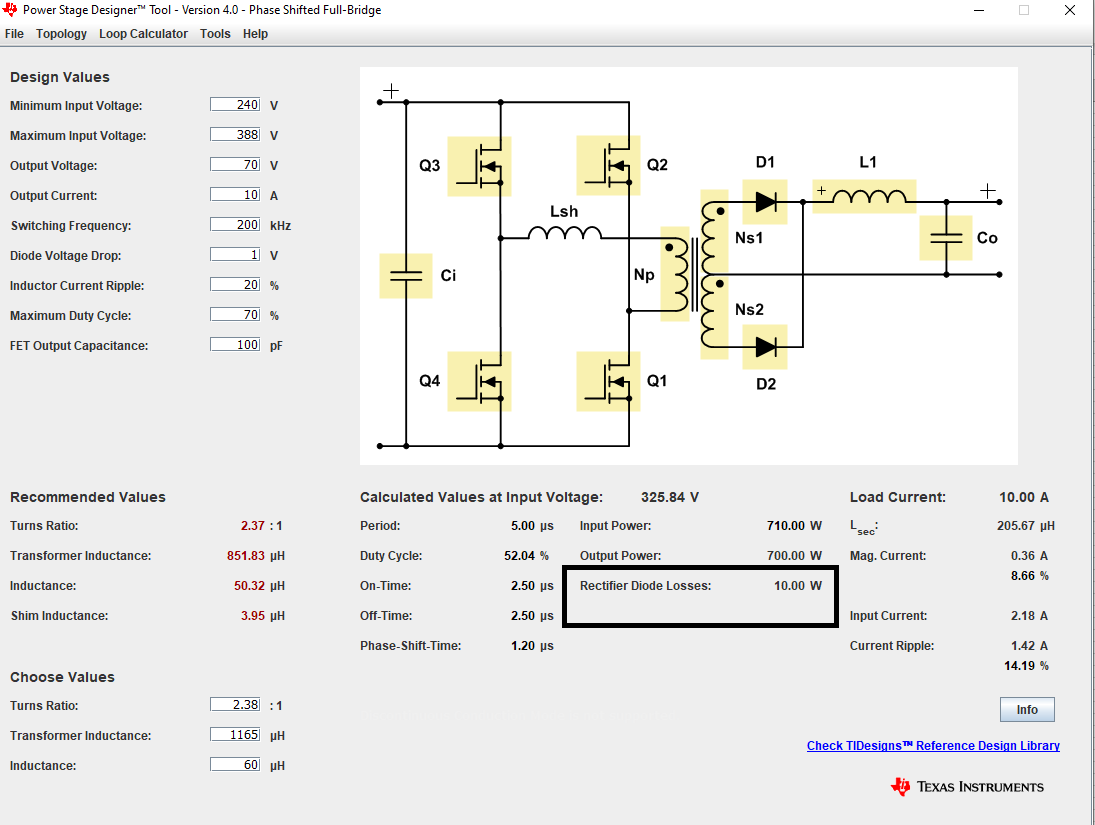1095x825 pixels.
Task: Select the Q1 MOSFET component
Action: [x=608, y=381]
